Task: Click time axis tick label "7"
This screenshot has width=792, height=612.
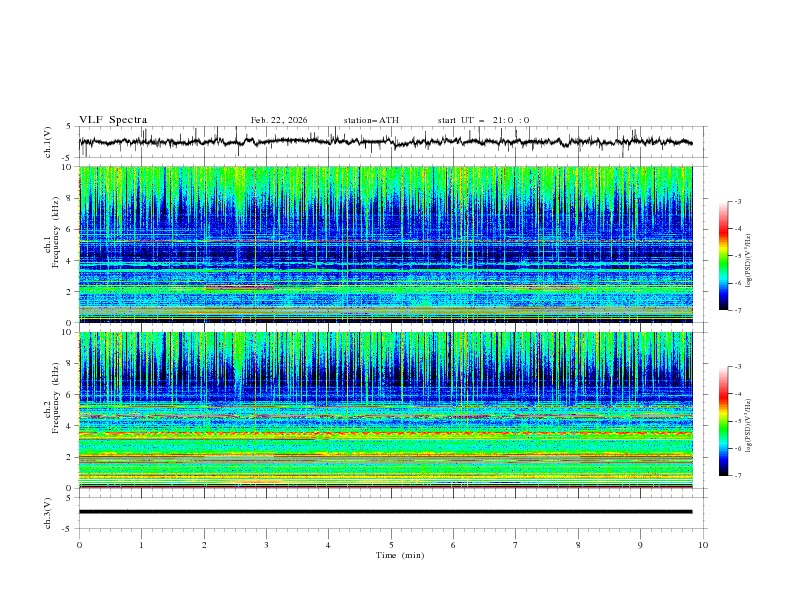Action: (x=516, y=545)
